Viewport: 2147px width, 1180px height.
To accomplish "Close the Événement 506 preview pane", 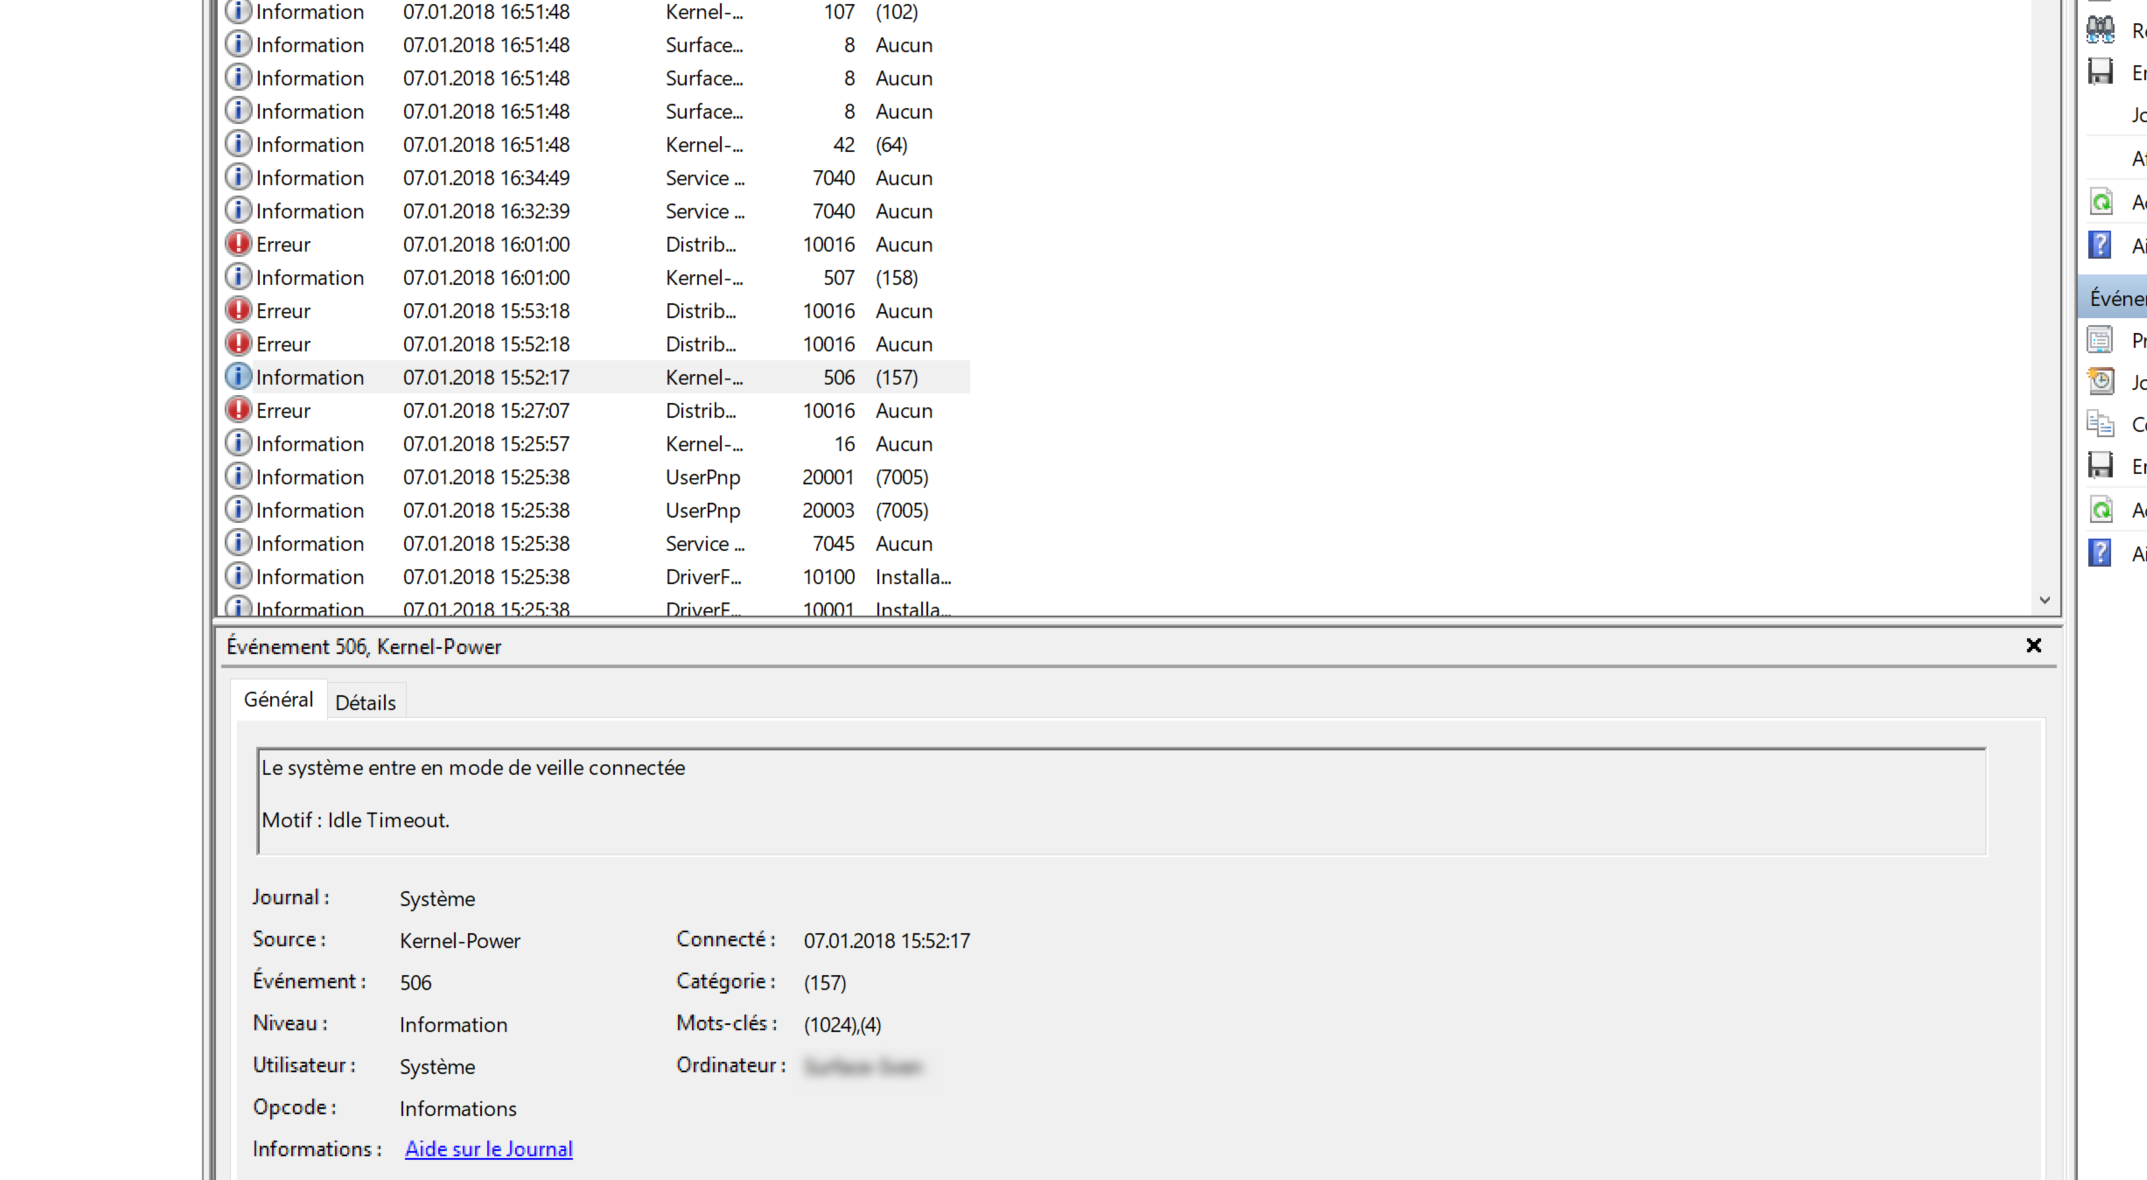I will tap(2033, 646).
